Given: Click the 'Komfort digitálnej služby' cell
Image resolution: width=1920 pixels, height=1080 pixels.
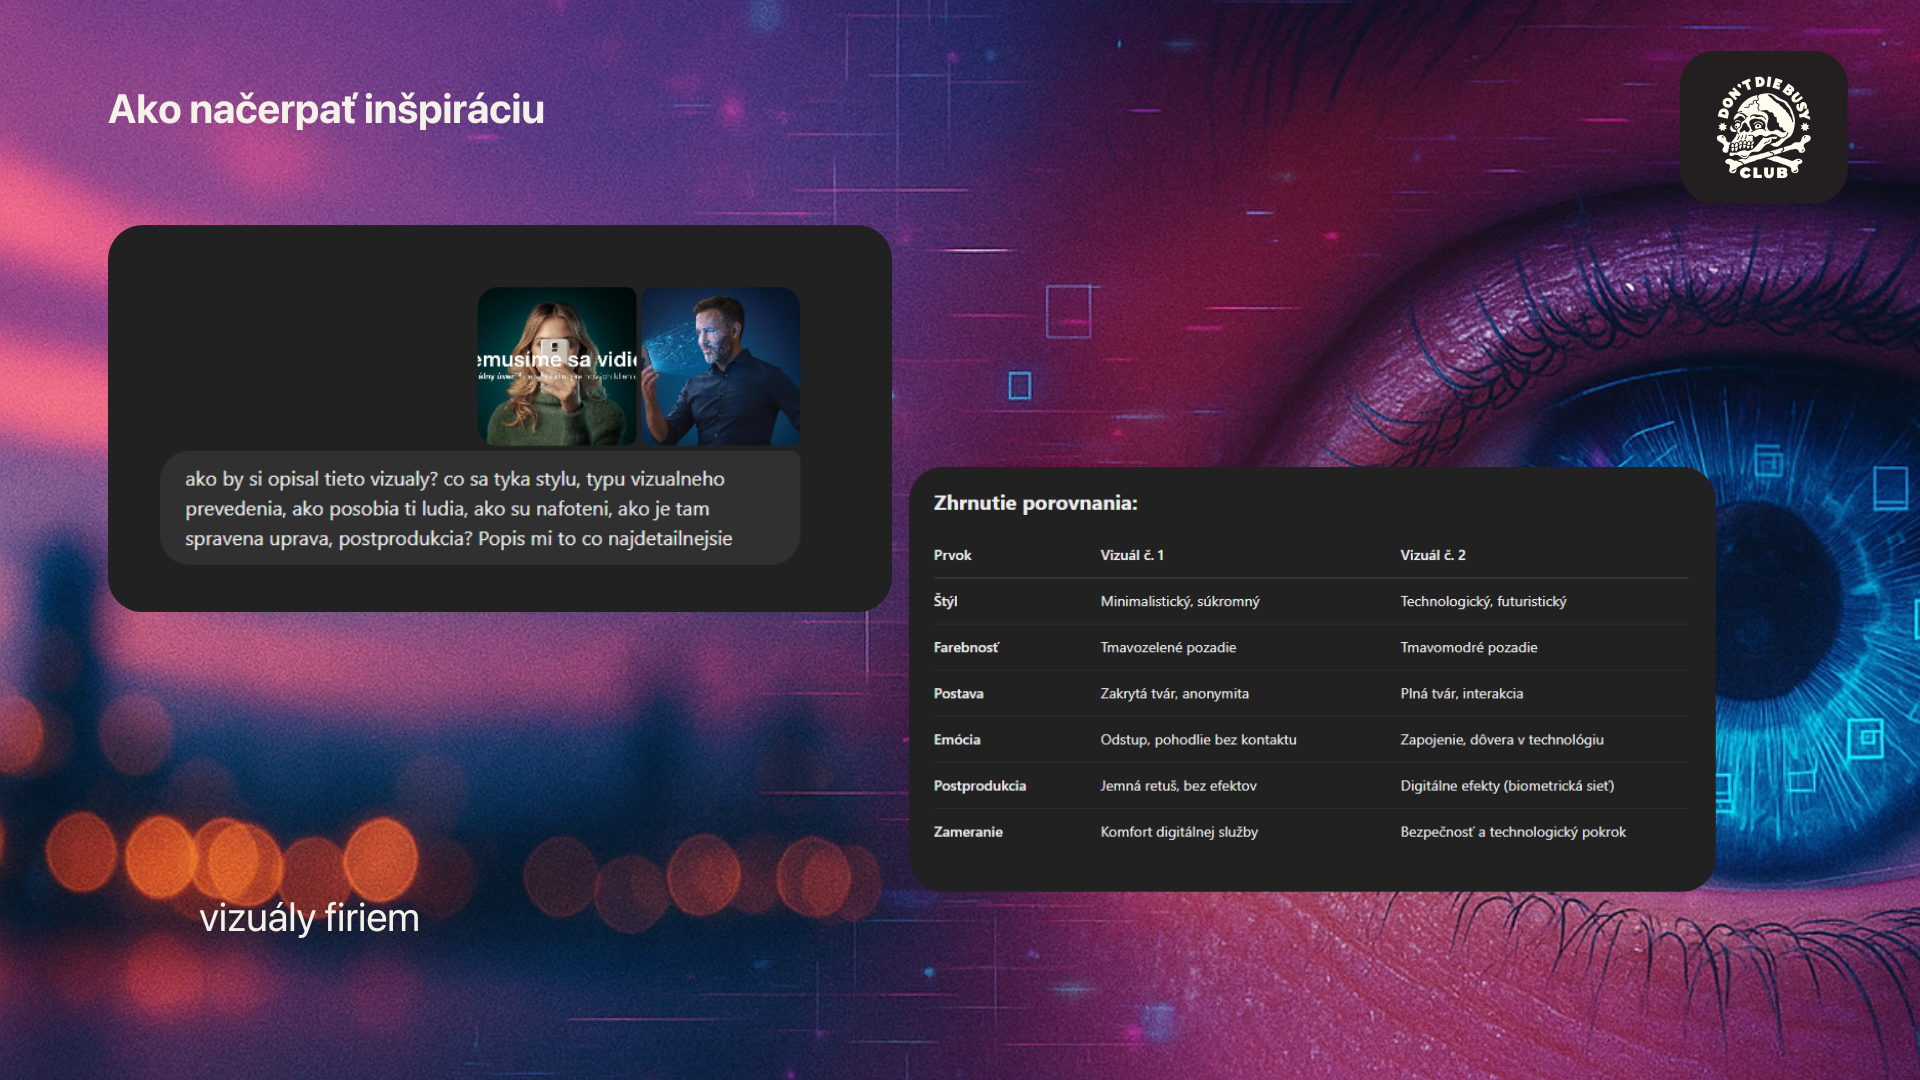Looking at the screenshot, I should [x=1179, y=831].
